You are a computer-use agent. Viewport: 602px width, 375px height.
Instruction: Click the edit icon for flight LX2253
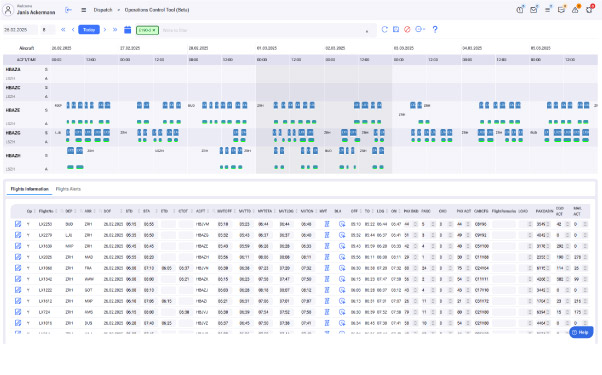point(18,224)
